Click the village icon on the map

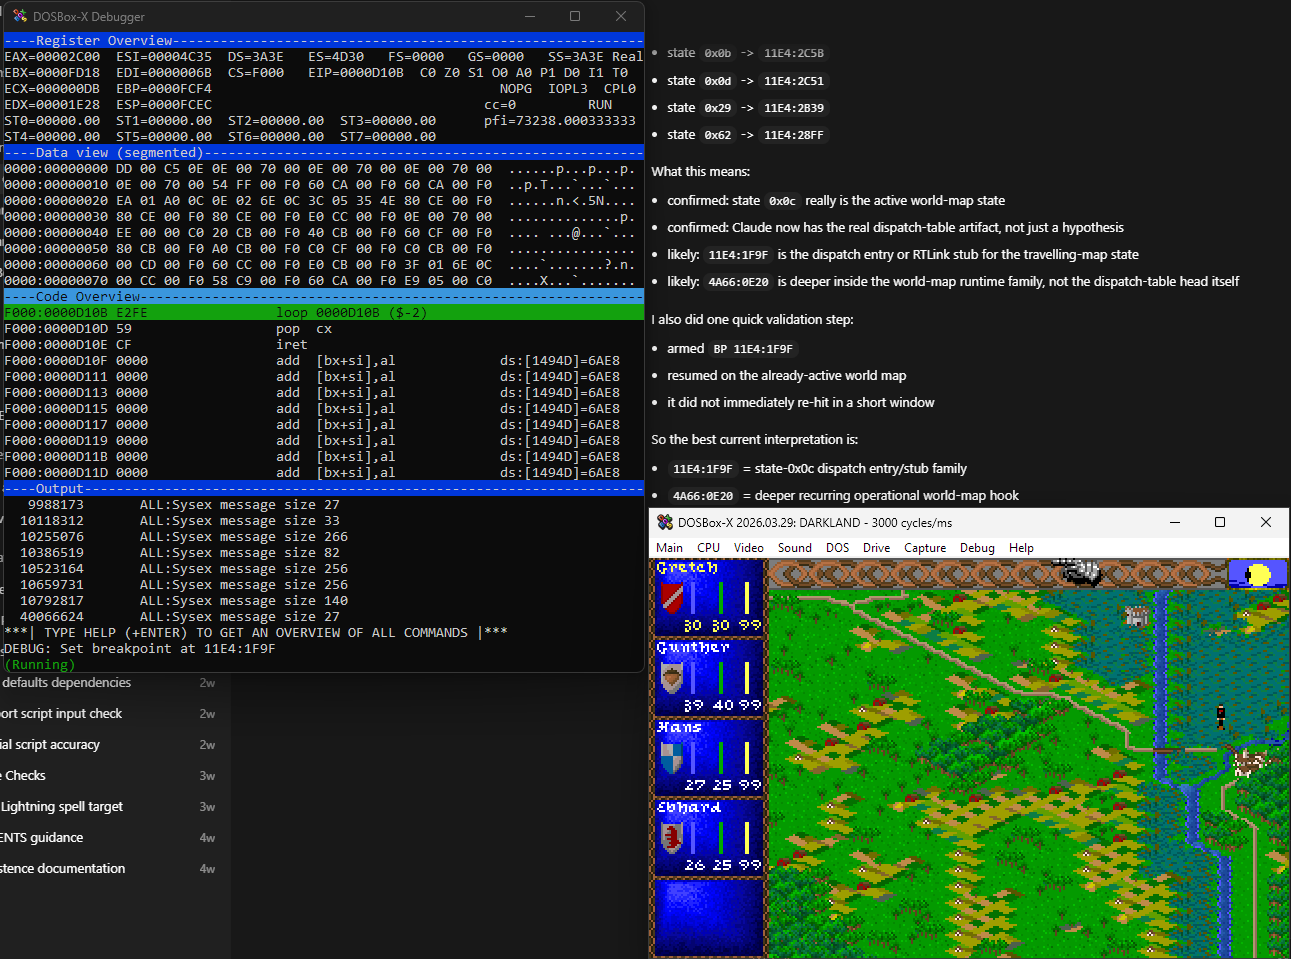pos(1248,762)
